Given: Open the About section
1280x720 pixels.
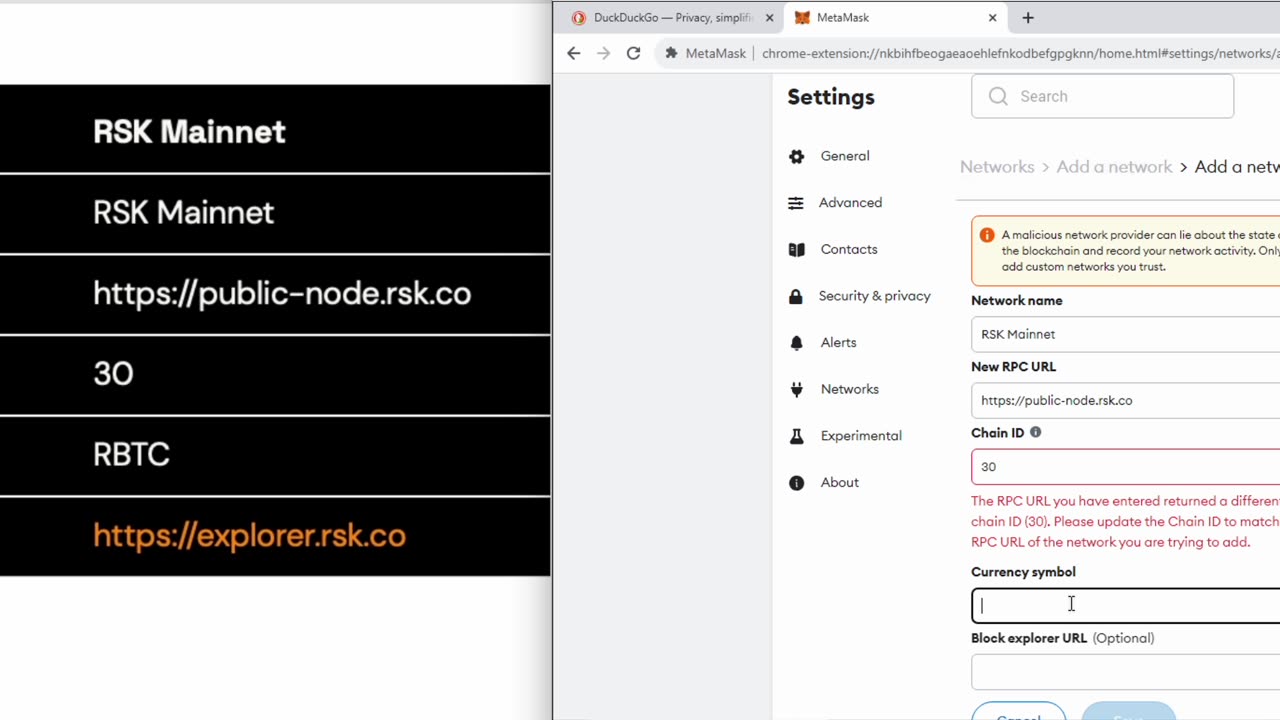Looking at the screenshot, I should [x=839, y=483].
